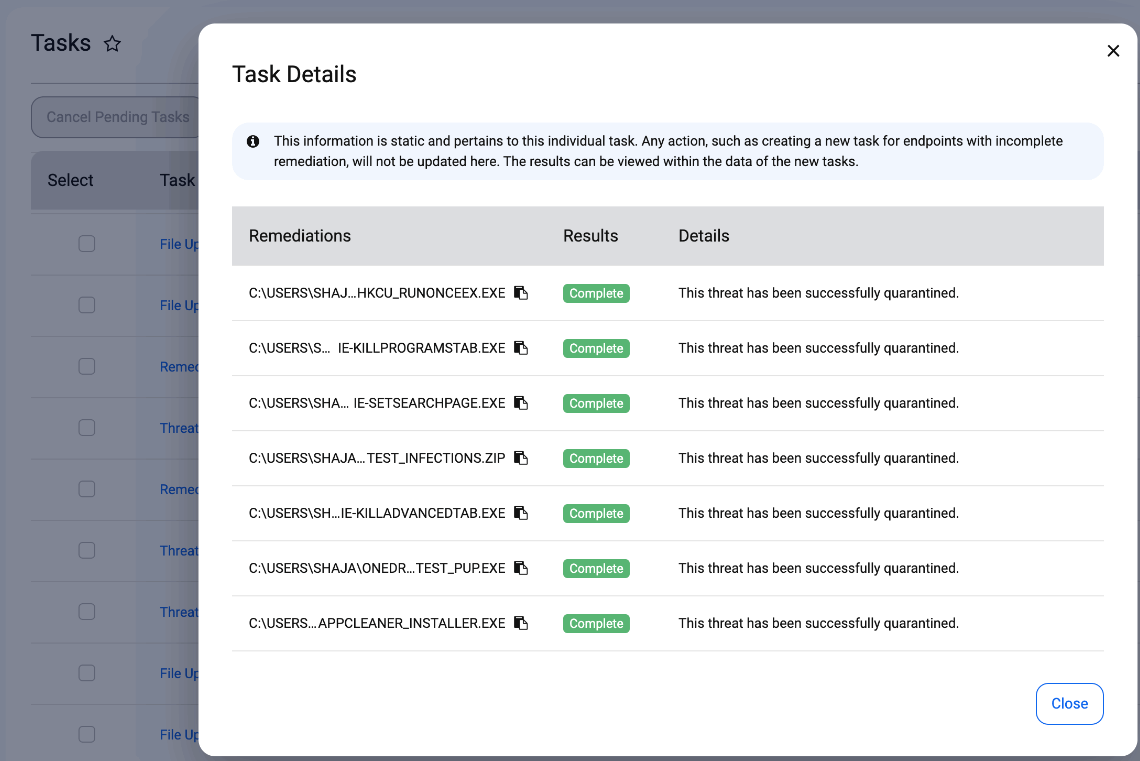Click Complete badge for TEST_PUP.EXE
Screen dimensions: 1140x761
click(596, 568)
